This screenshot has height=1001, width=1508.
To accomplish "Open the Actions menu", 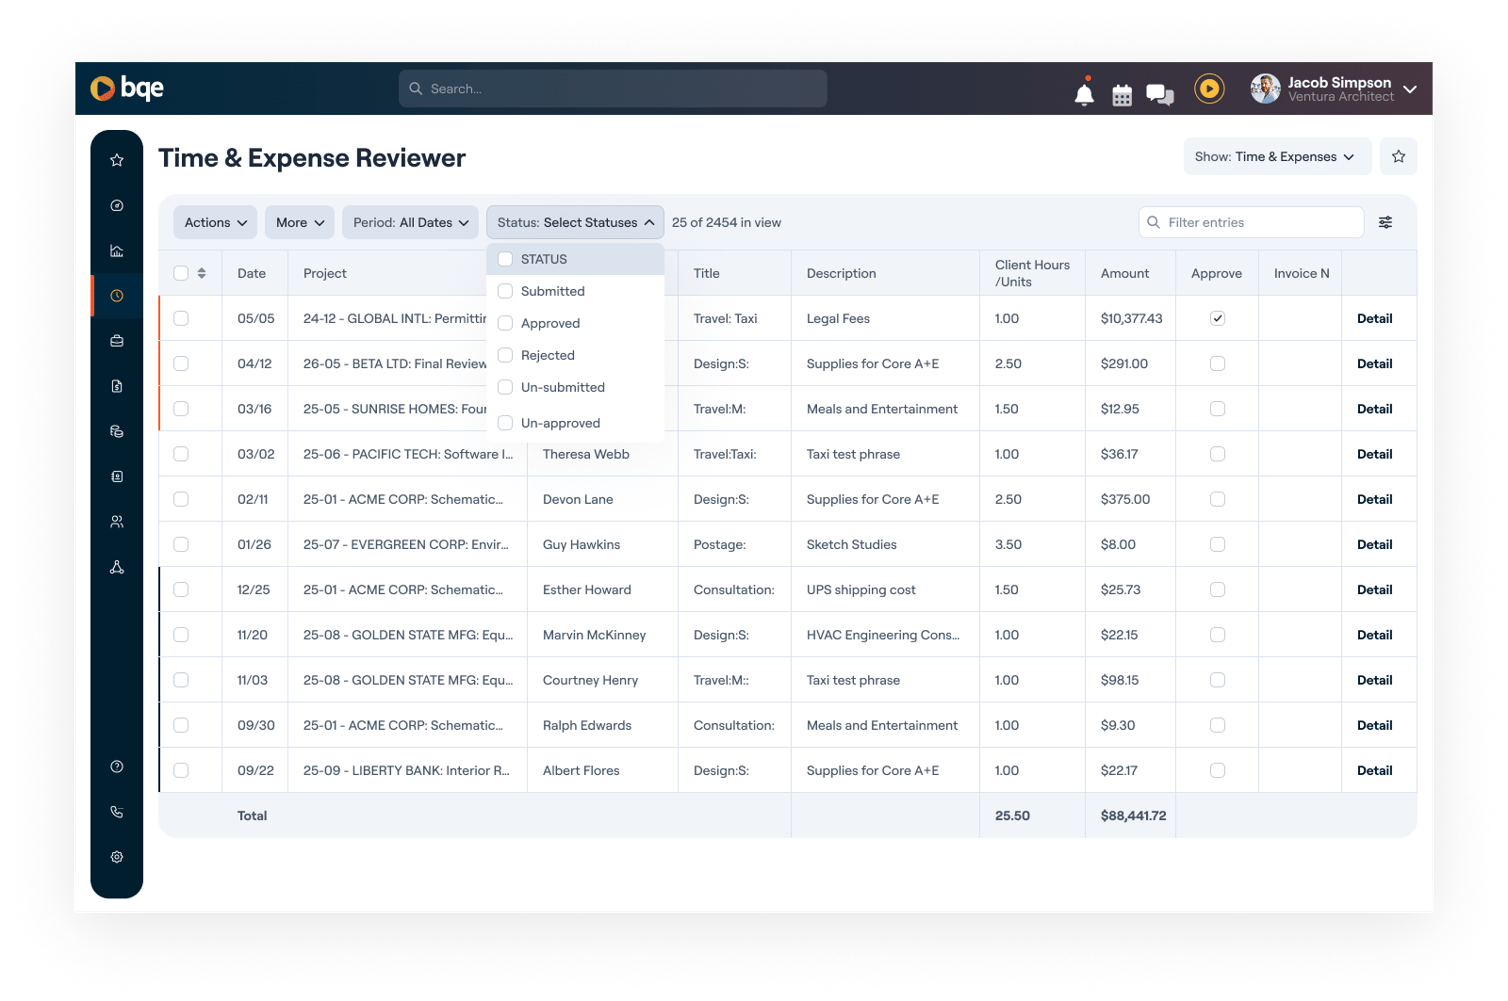I will point(214,222).
